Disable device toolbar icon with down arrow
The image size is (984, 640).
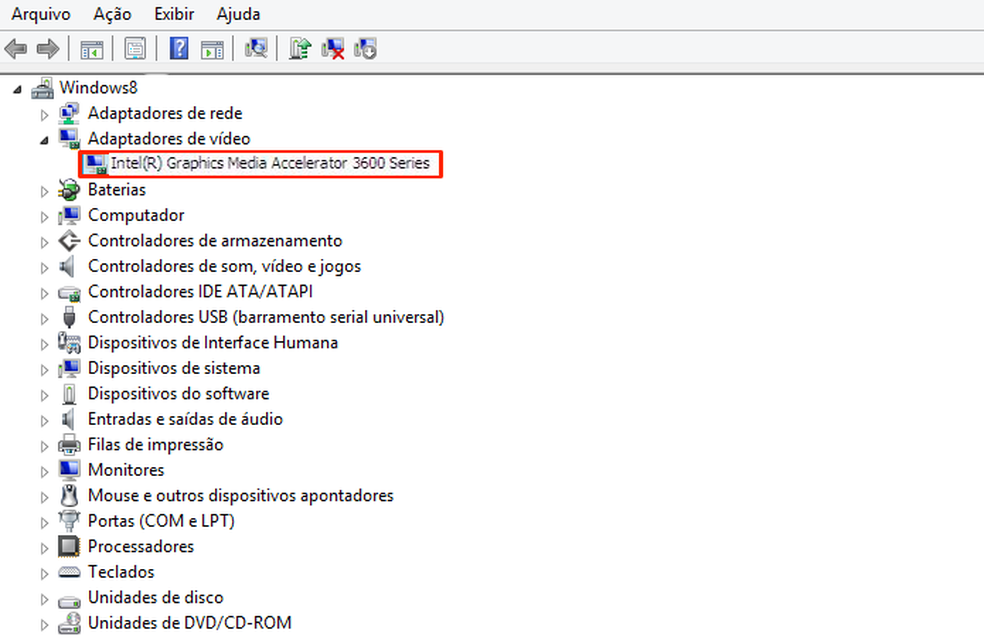point(365,48)
